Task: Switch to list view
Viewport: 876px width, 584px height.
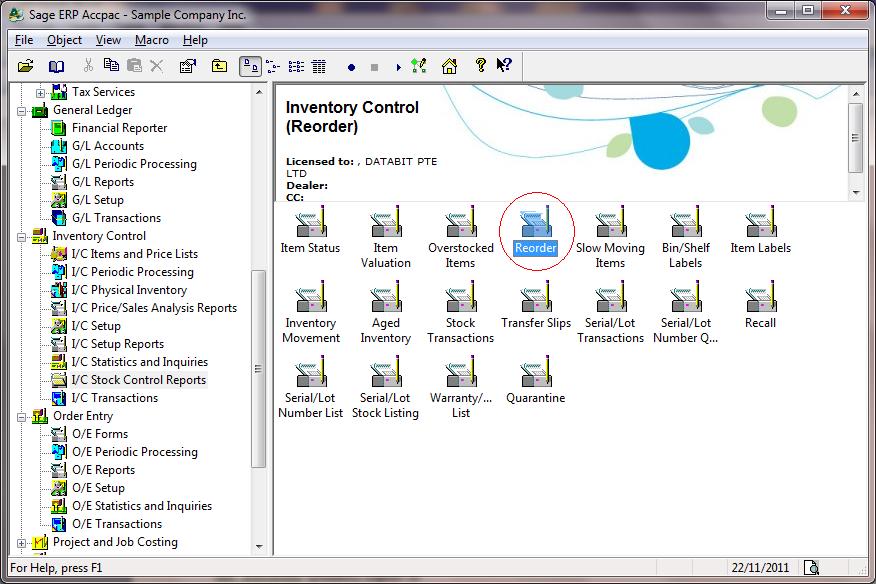Action: pos(296,67)
